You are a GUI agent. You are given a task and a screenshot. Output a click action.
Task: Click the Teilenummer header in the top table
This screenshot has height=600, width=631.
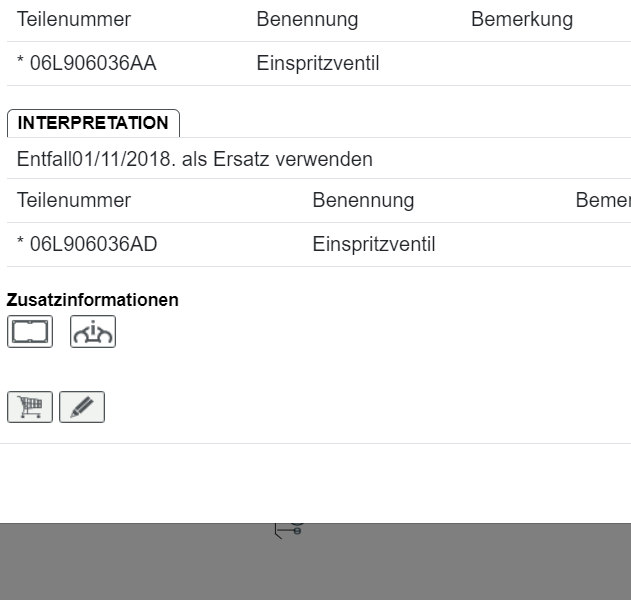coord(74,19)
